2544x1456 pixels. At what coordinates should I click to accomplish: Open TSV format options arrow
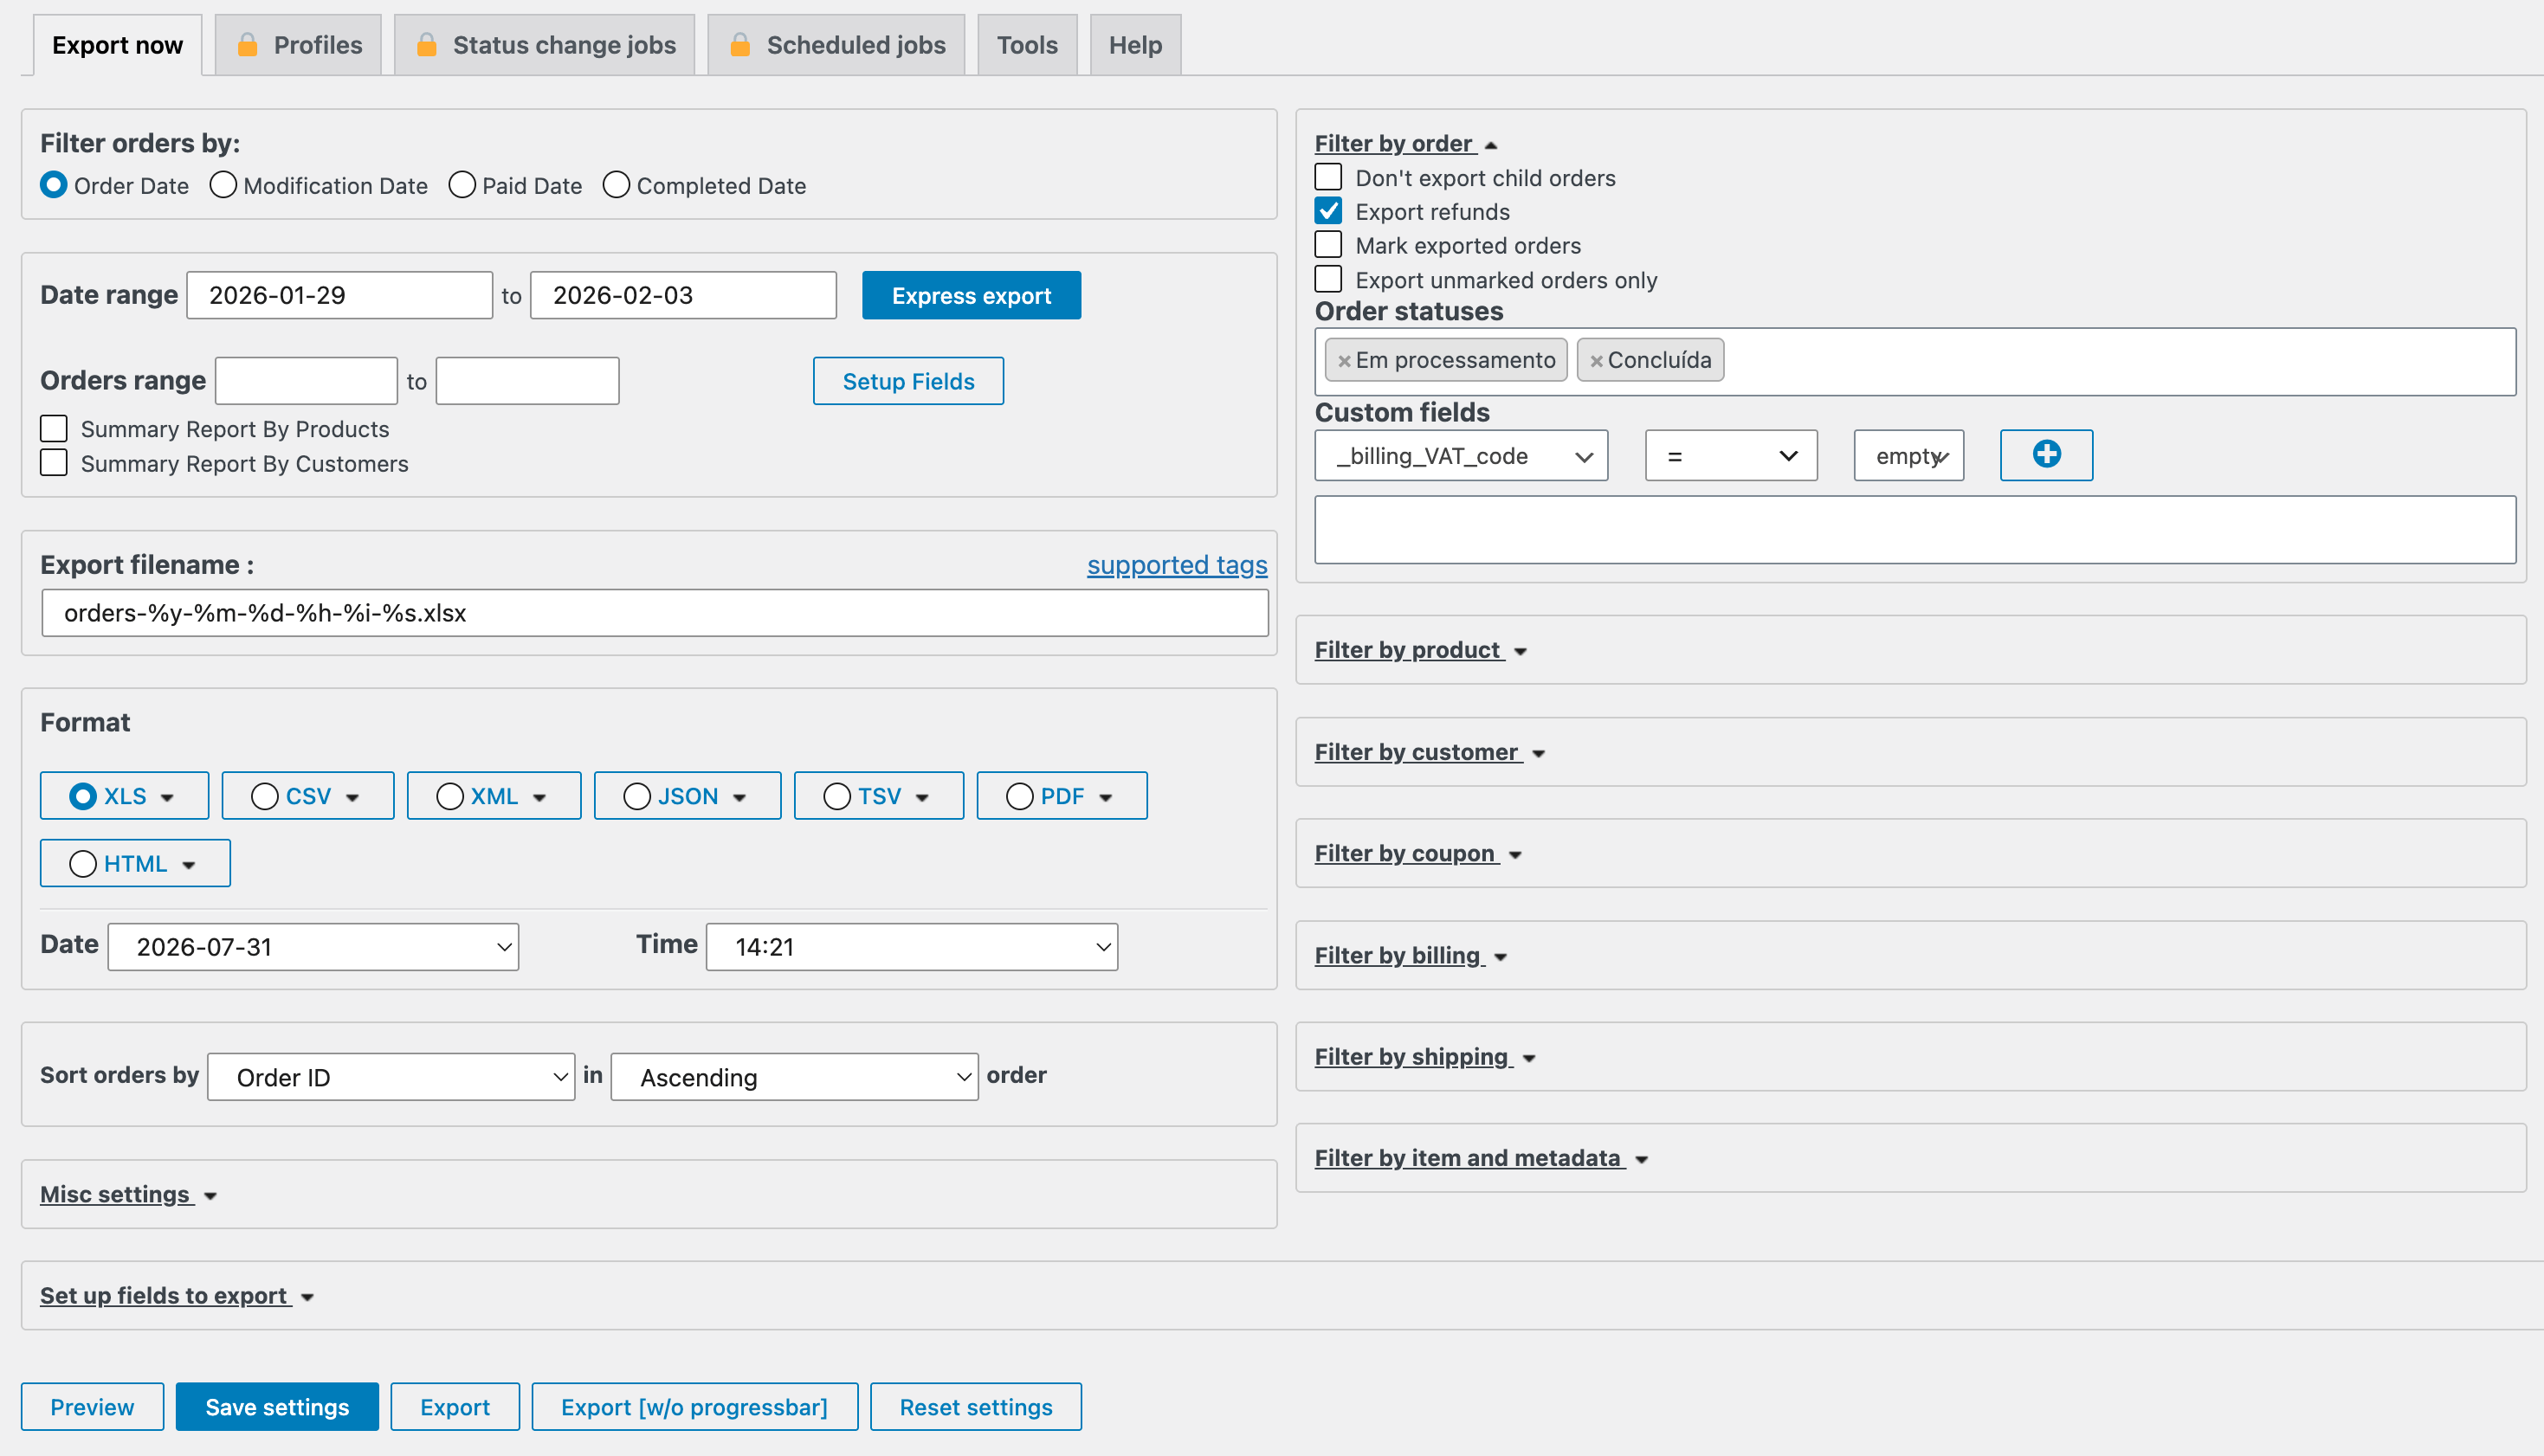tap(922, 798)
